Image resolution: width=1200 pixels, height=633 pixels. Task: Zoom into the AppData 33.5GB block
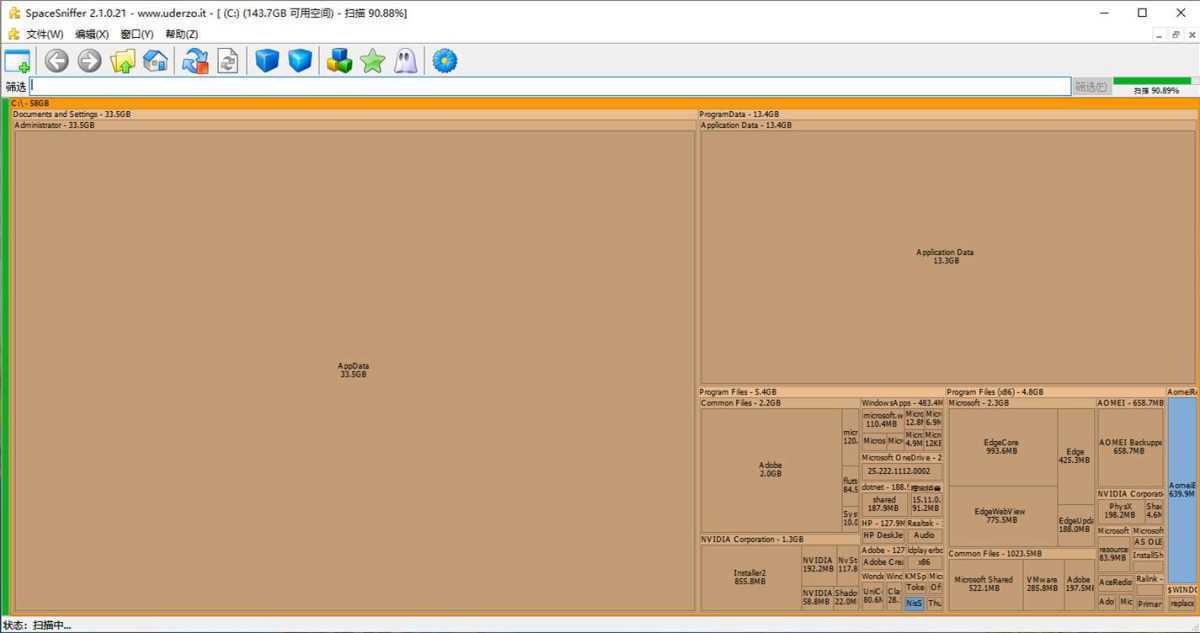[352, 370]
